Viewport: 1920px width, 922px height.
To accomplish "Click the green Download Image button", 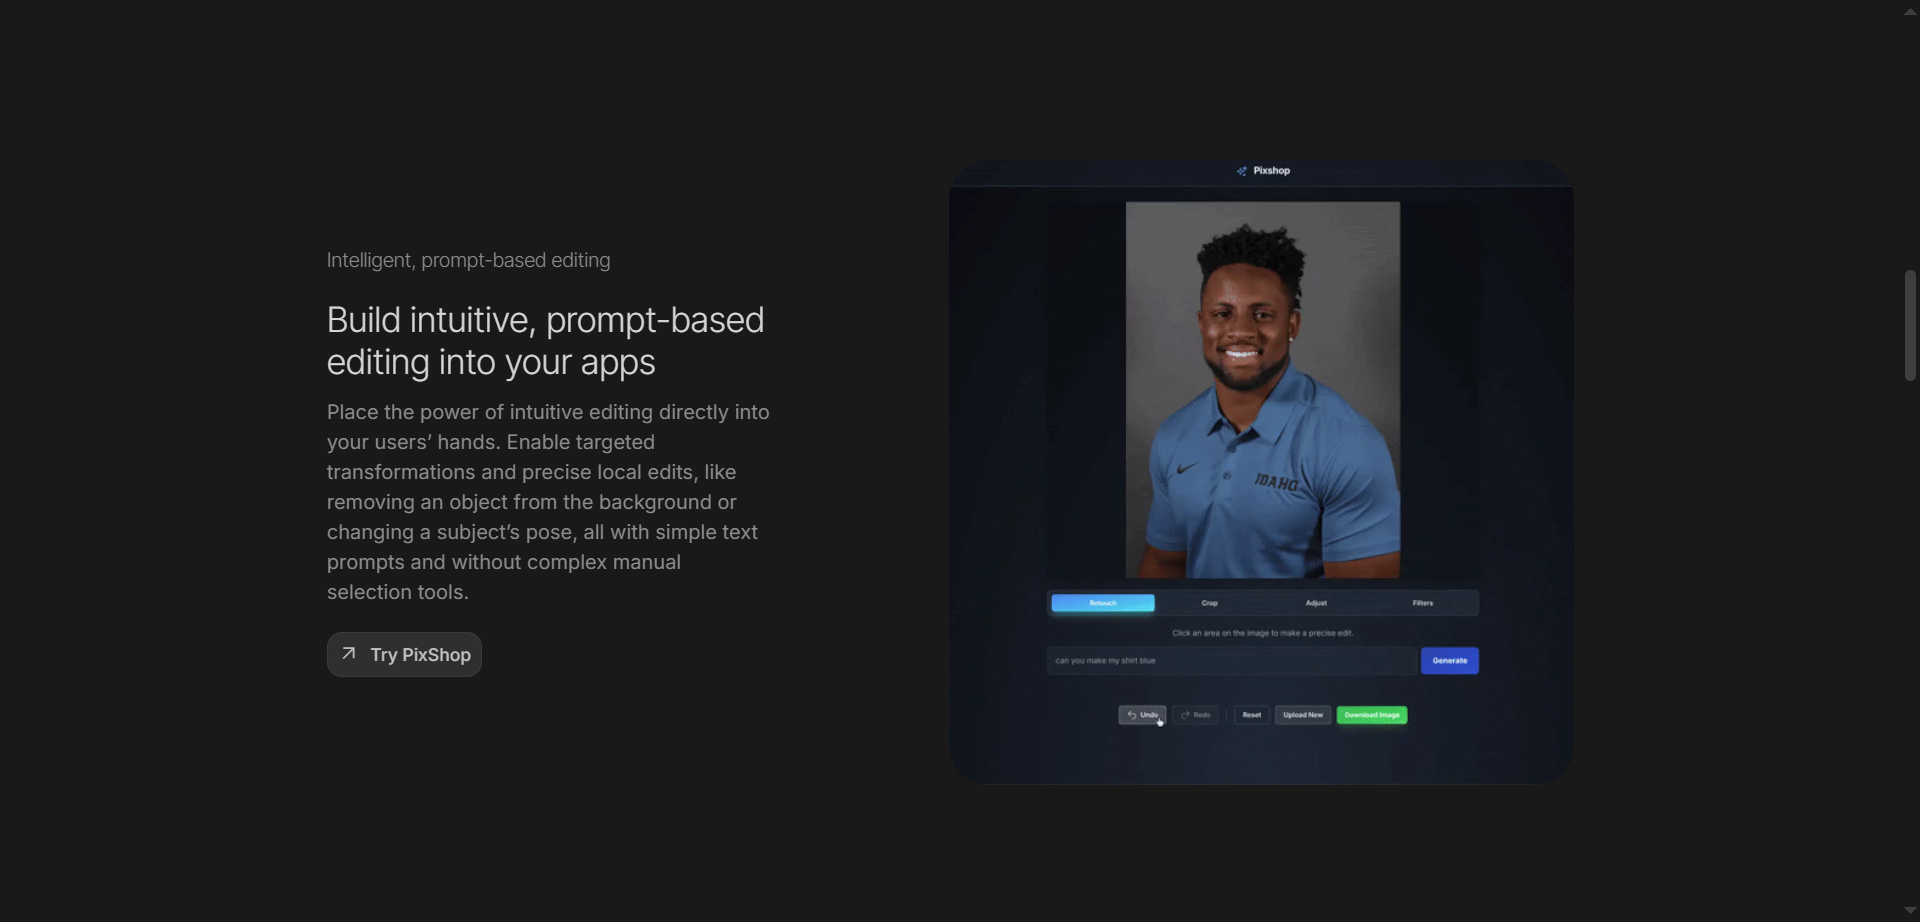I will click(1372, 715).
